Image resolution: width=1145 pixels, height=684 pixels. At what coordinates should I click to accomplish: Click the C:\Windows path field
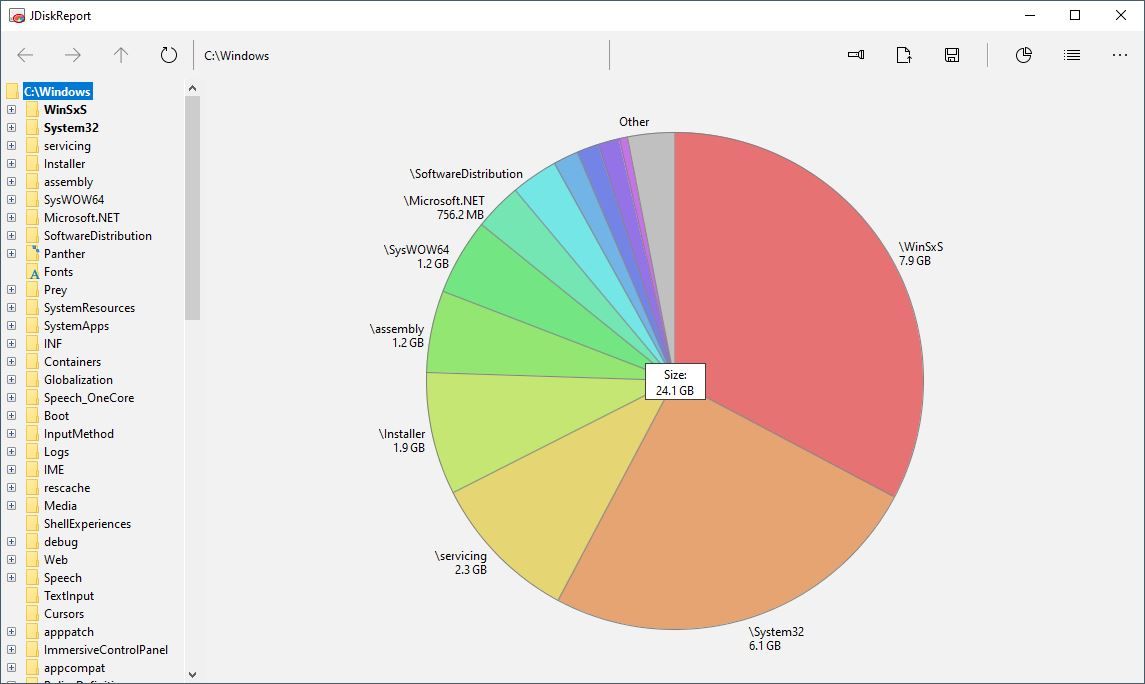pyautogui.click(x=400, y=55)
